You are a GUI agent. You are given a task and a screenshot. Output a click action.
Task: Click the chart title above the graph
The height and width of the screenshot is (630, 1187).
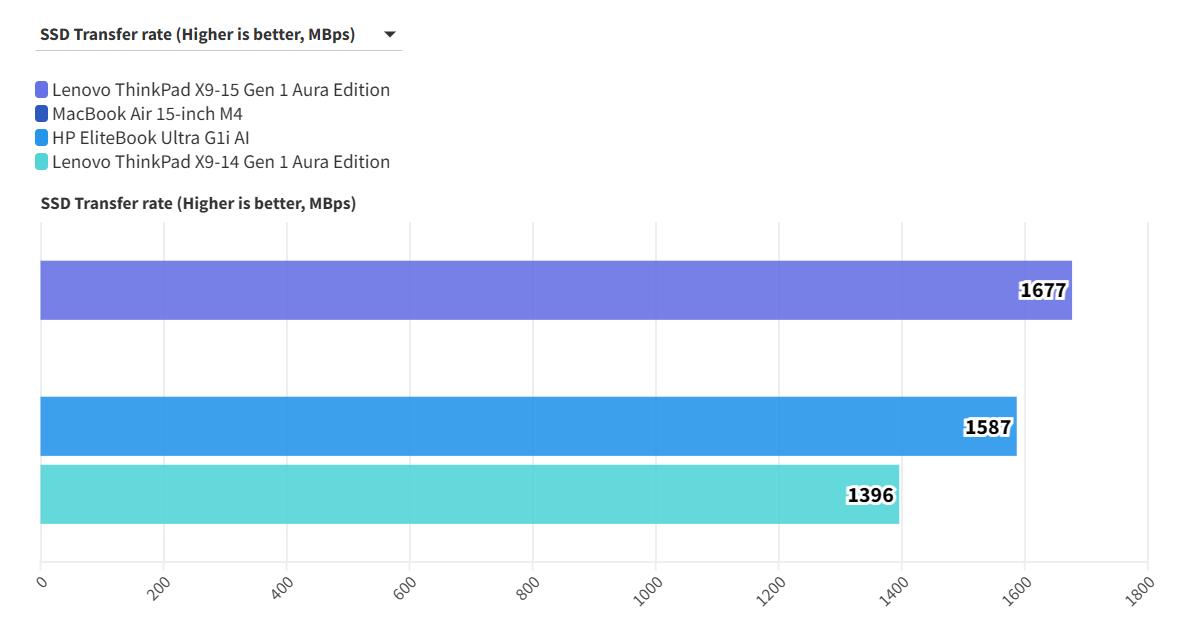[198, 204]
